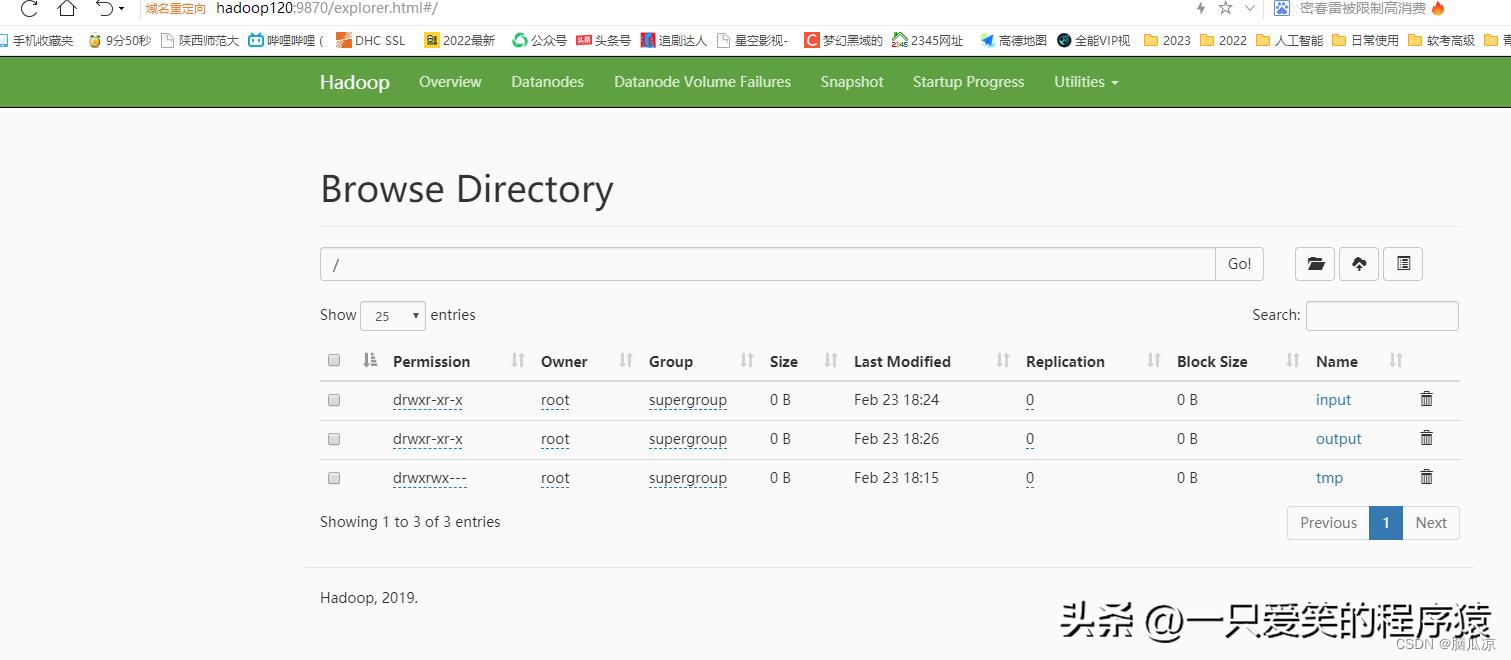The image size is (1511, 660).
Task: Upload files using the cloud upload icon
Action: coord(1358,263)
